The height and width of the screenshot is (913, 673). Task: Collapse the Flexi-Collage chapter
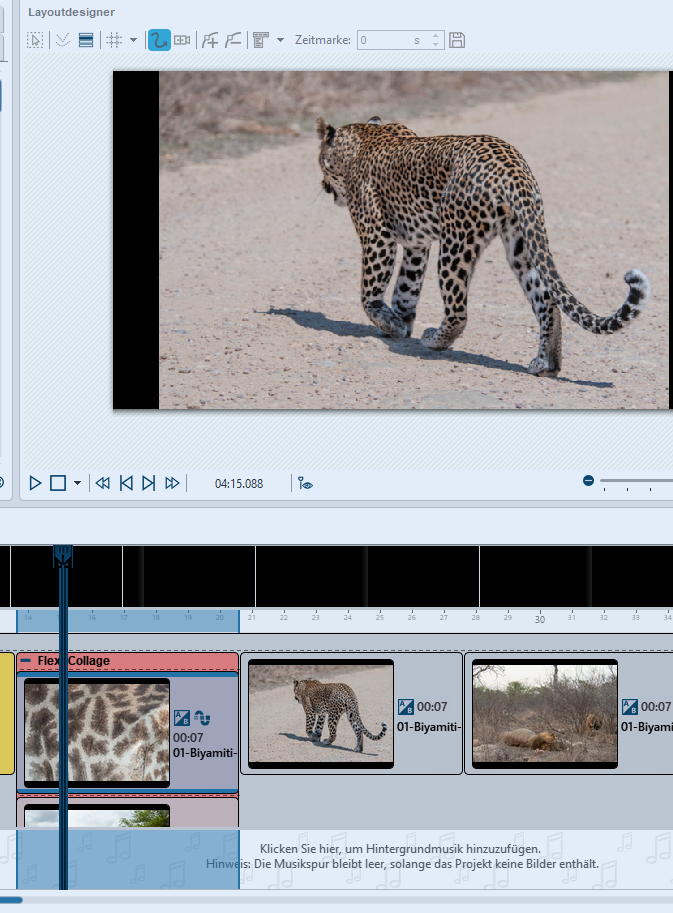[x=26, y=661]
